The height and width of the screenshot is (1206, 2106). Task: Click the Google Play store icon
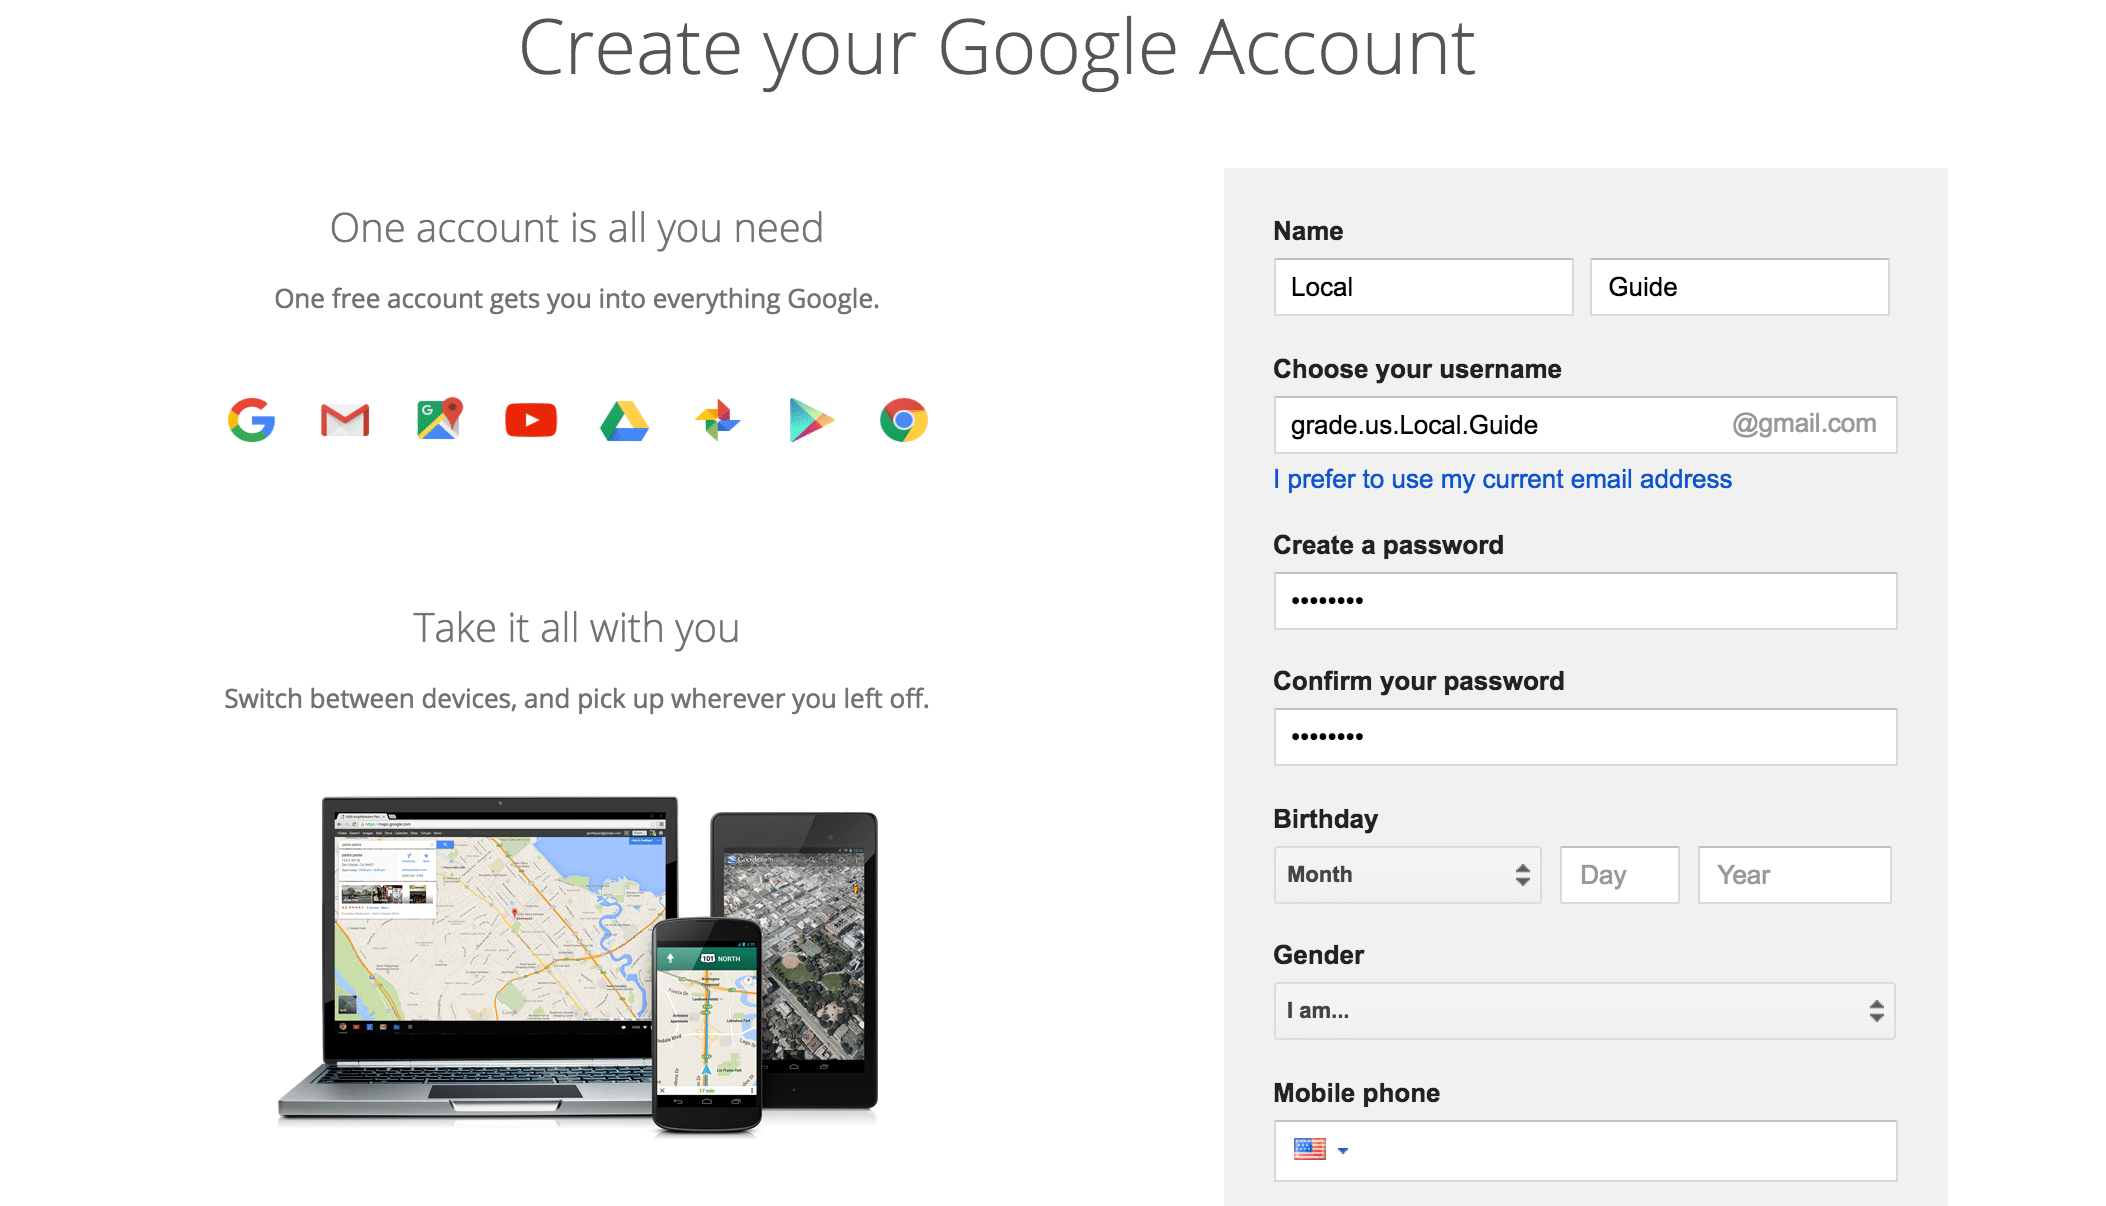(811, 420)
